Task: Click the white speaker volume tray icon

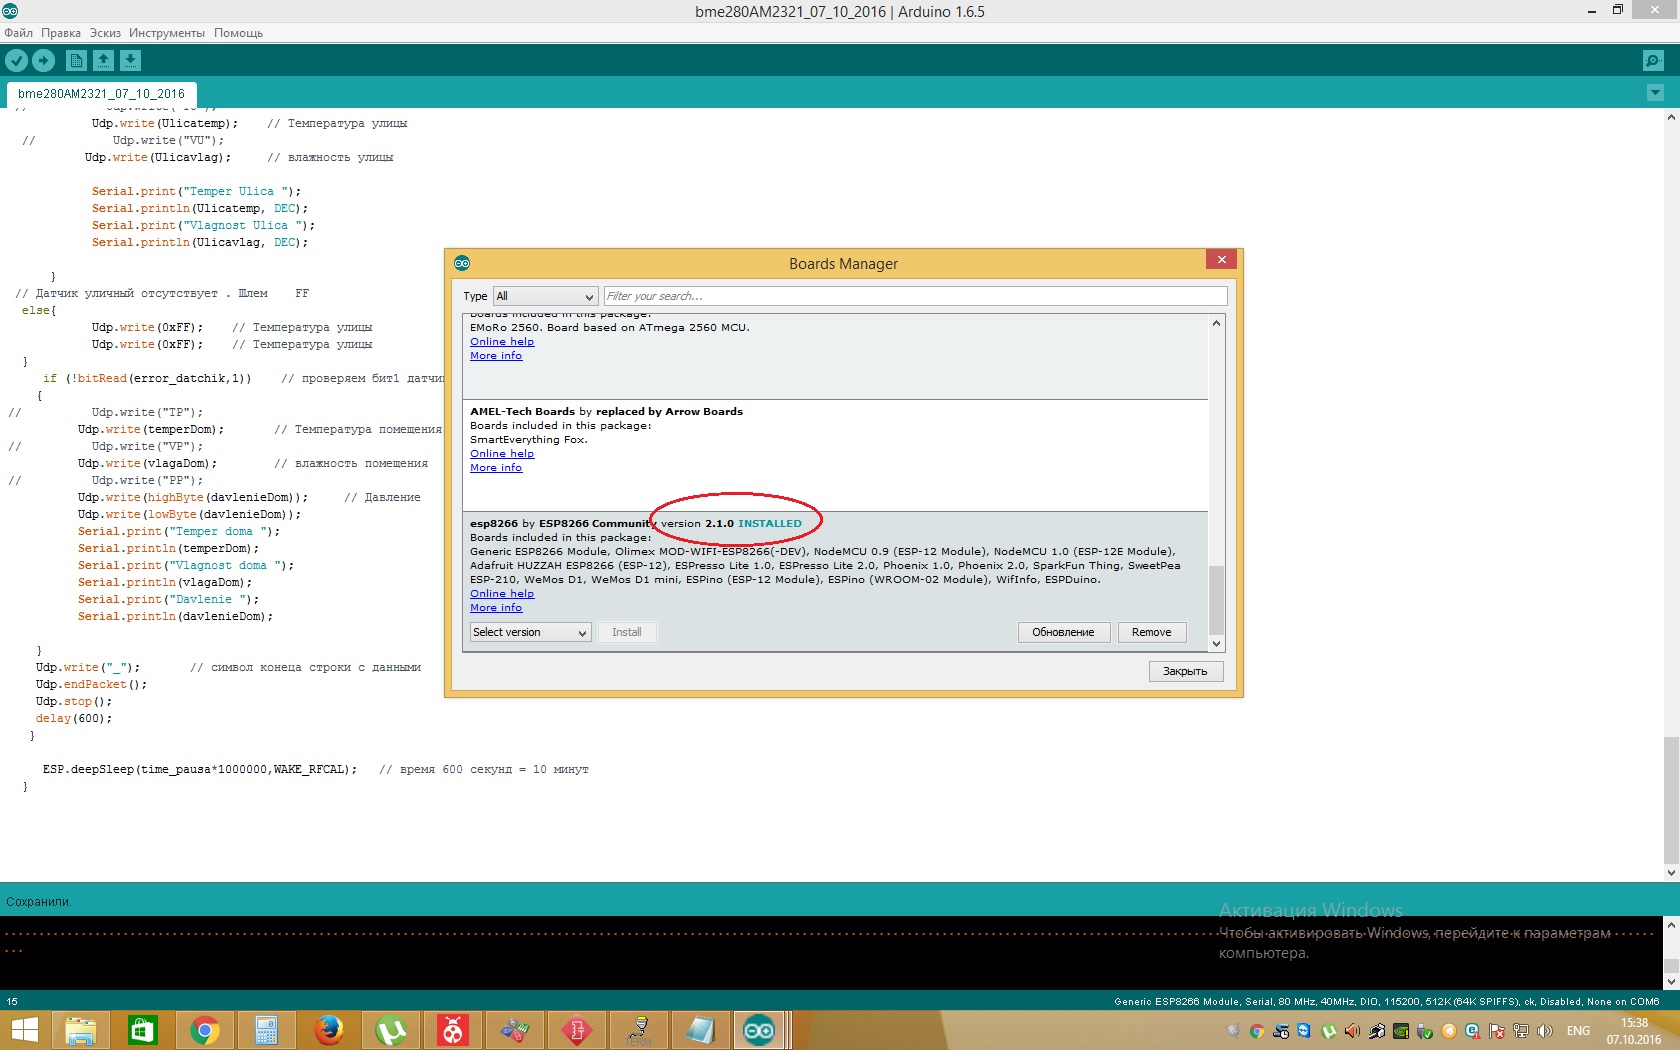Action: [x=1545, y=1031]
